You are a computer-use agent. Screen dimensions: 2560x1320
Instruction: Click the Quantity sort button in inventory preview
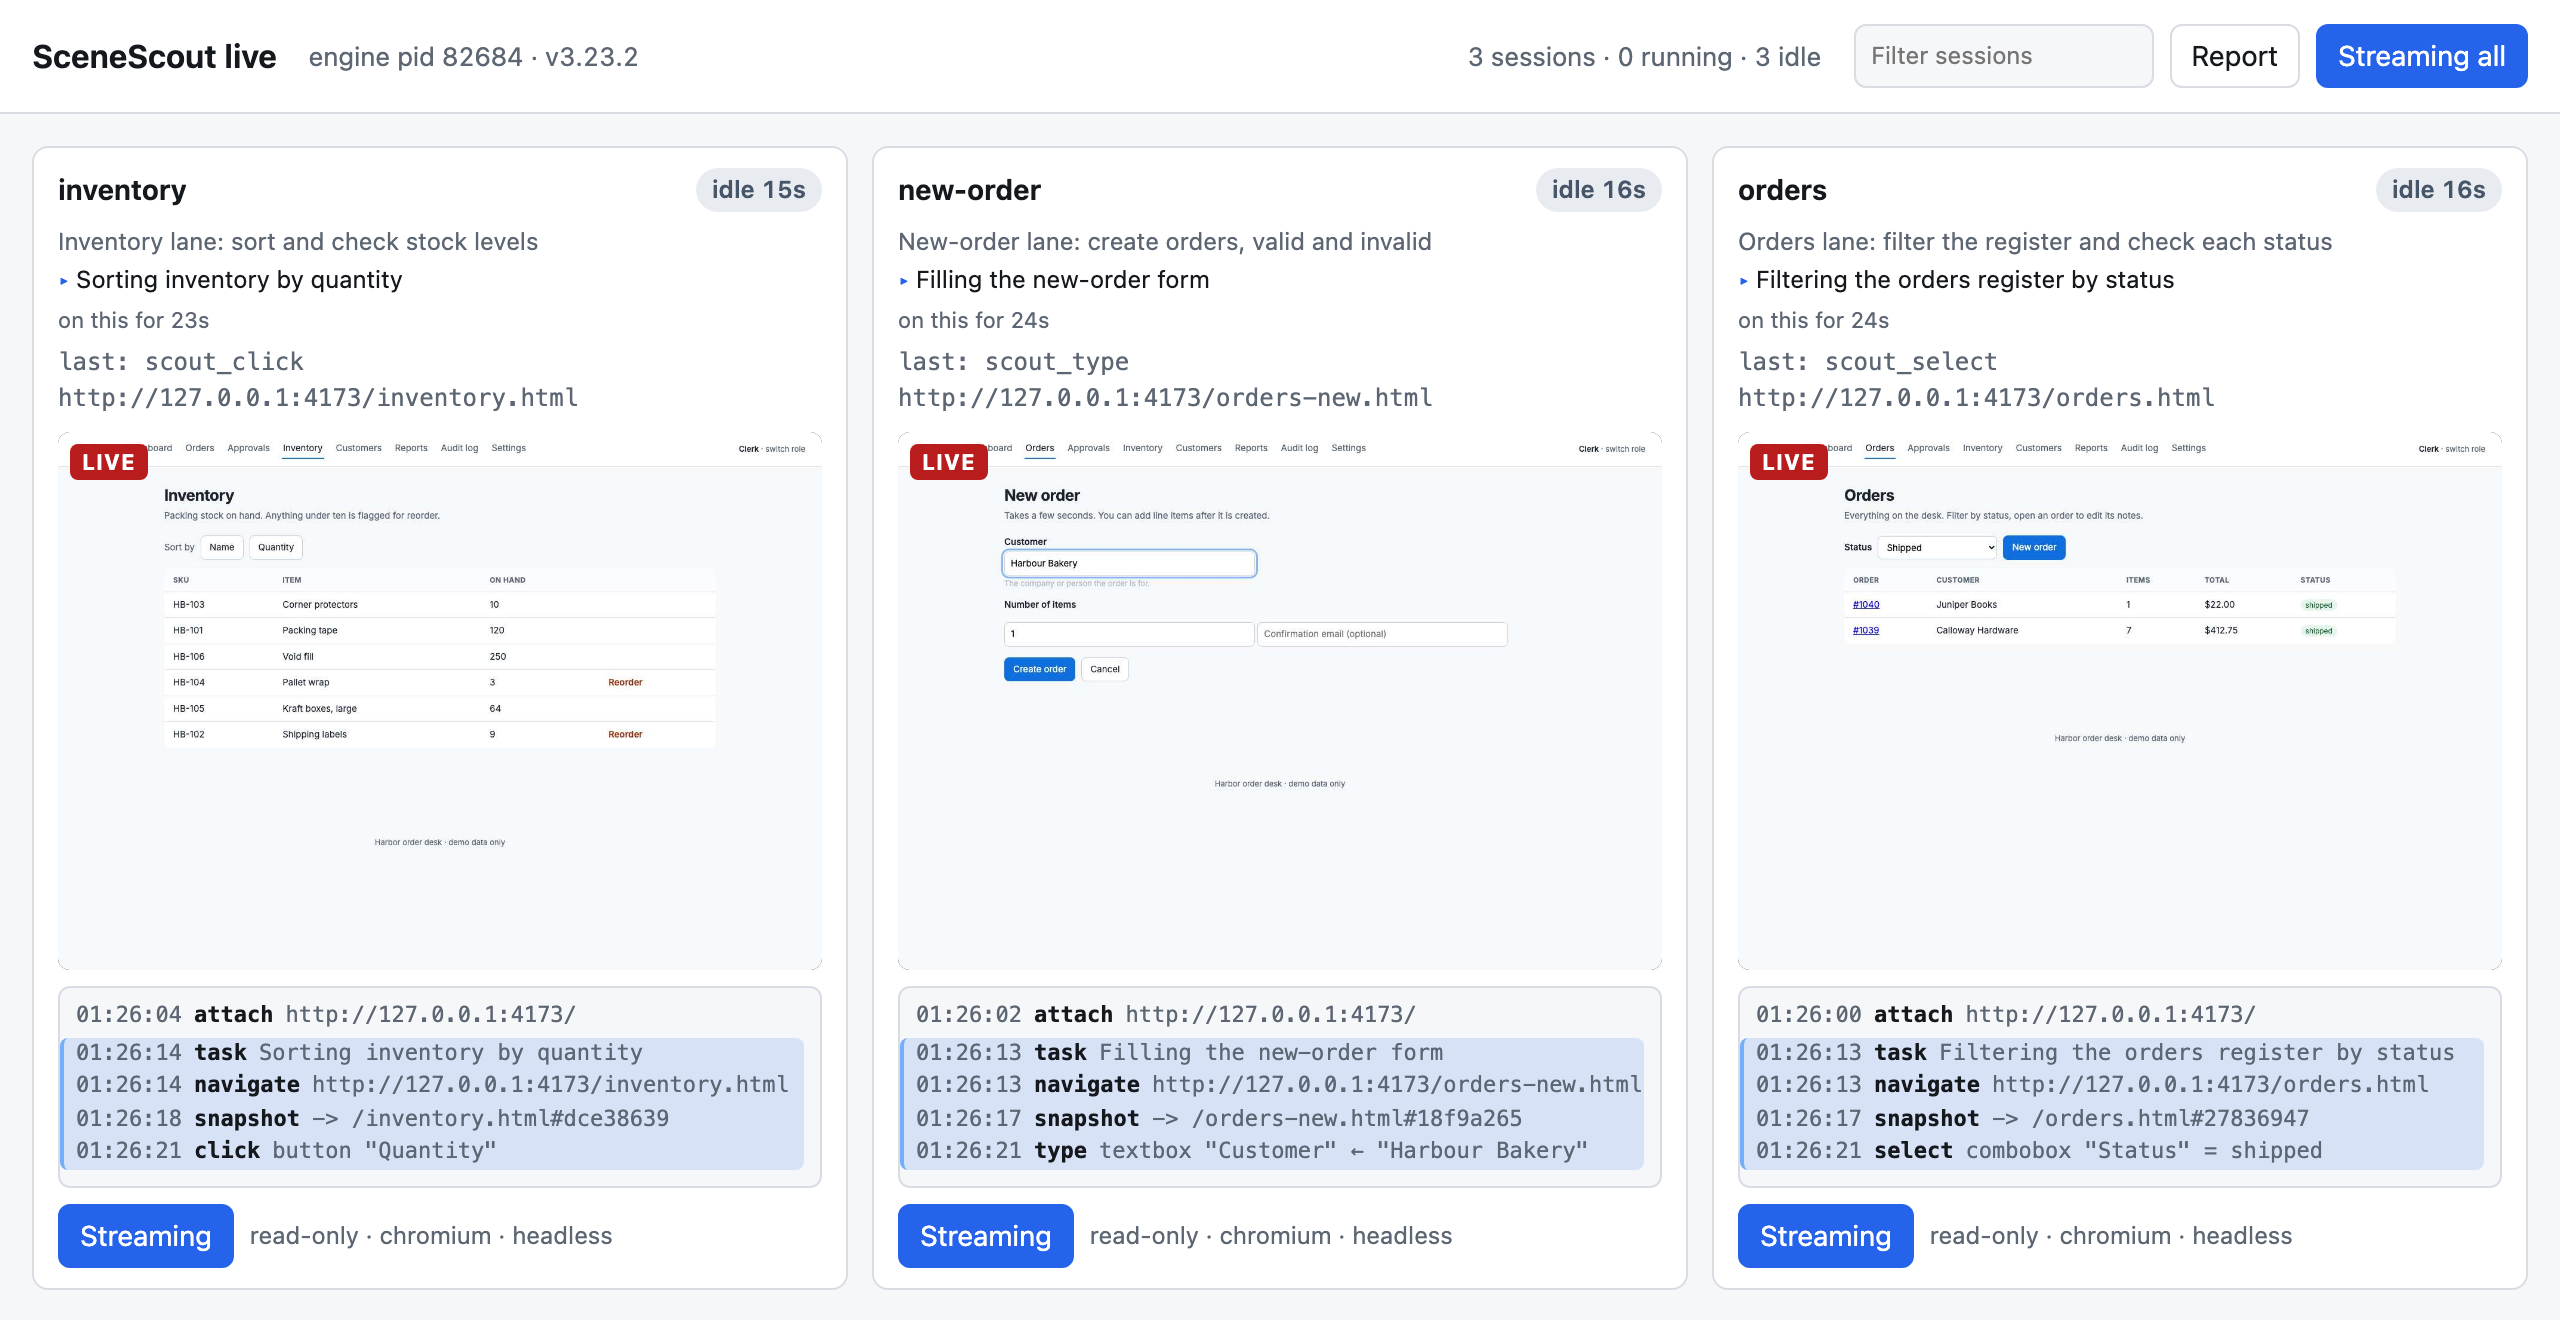(x=276, y=547)
